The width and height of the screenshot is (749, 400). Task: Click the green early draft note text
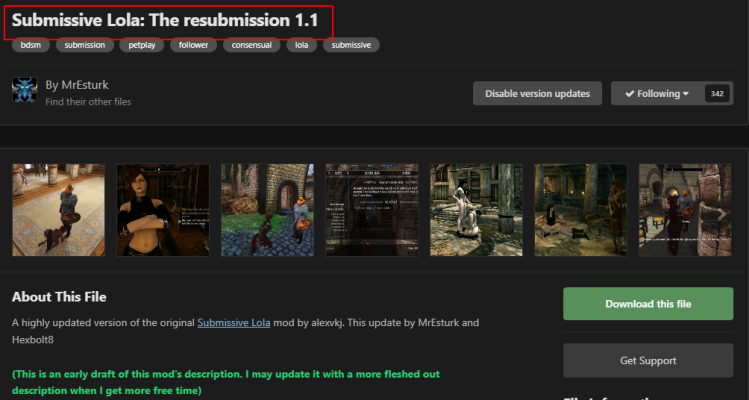point(226,382)
